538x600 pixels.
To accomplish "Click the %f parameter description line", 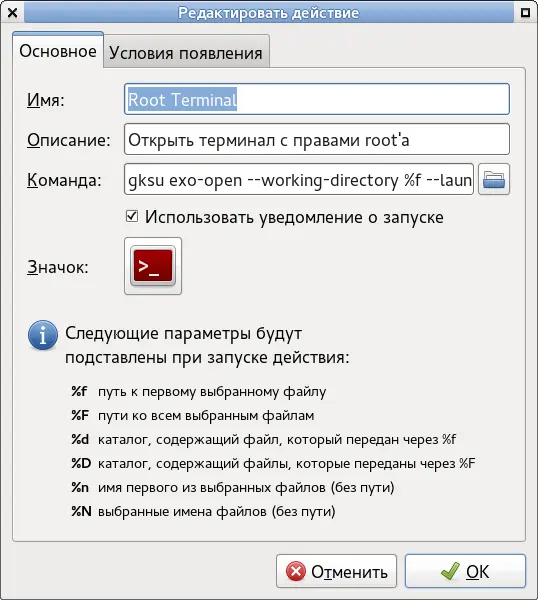I will pyautogui.click(x=199, y=392).
